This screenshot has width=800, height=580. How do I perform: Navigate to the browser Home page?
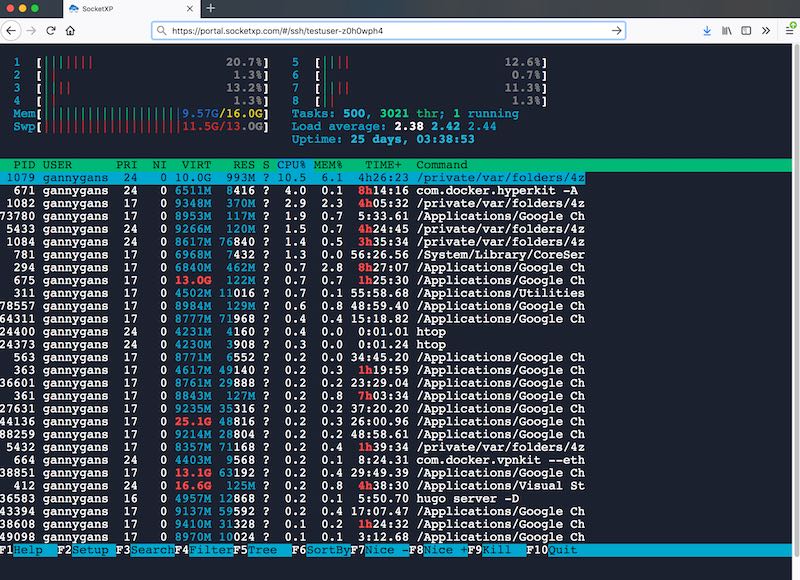pos(70,31)
